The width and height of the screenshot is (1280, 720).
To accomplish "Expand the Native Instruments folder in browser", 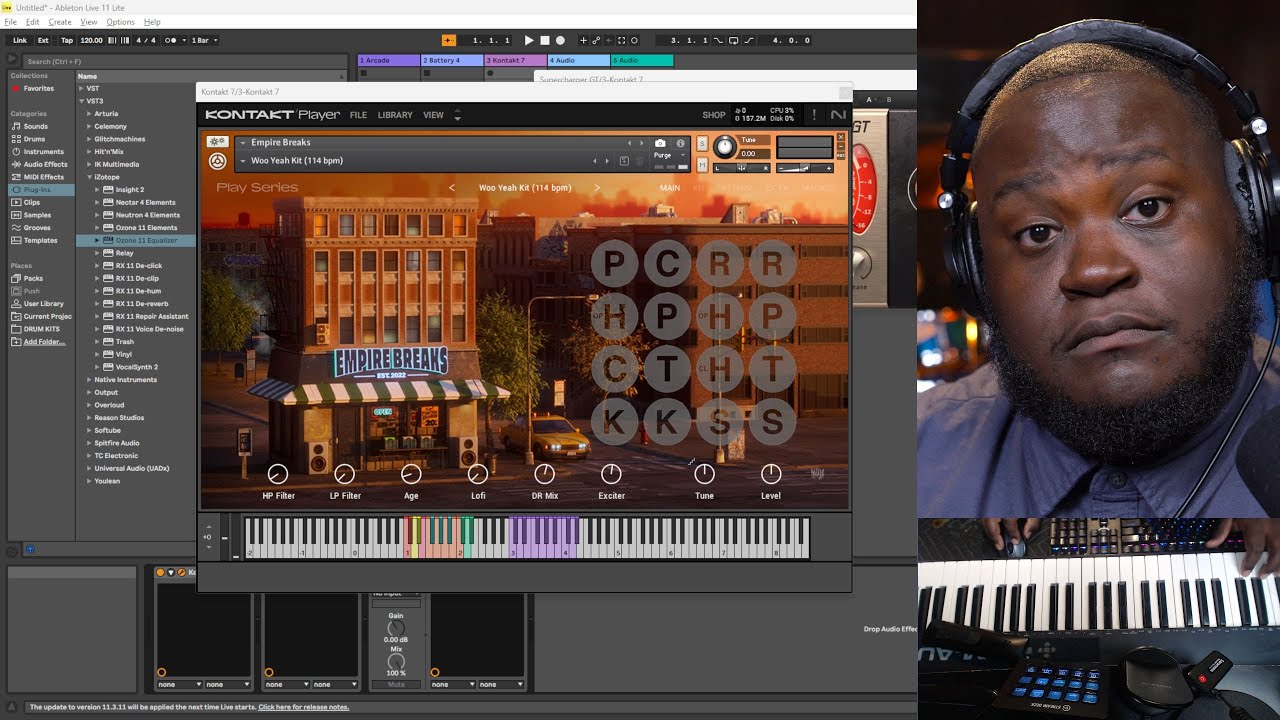I will [x=89, y=380].
